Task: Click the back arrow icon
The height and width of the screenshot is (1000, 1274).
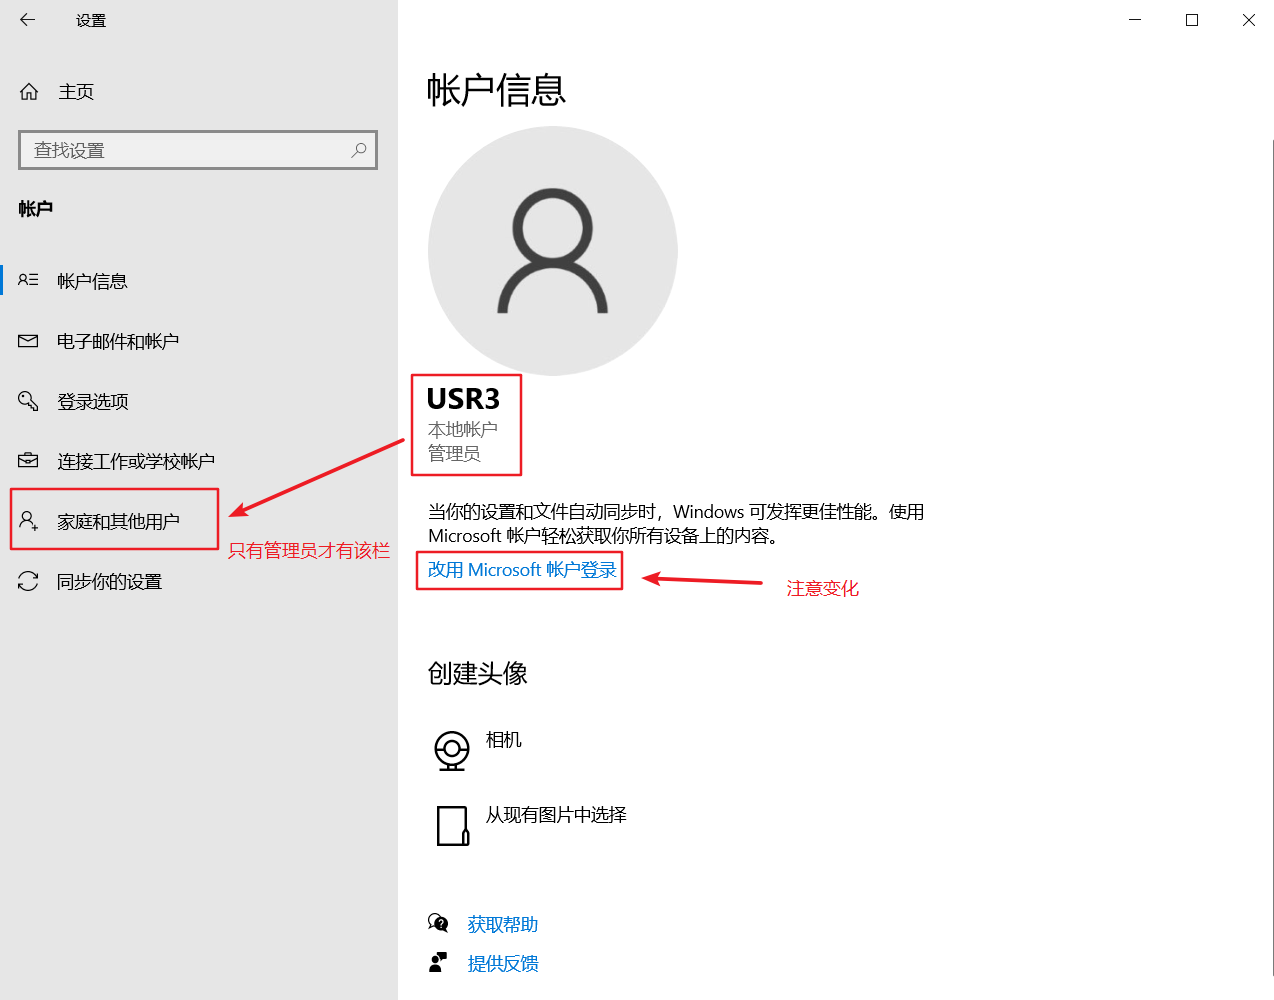Action: [27, 20]
